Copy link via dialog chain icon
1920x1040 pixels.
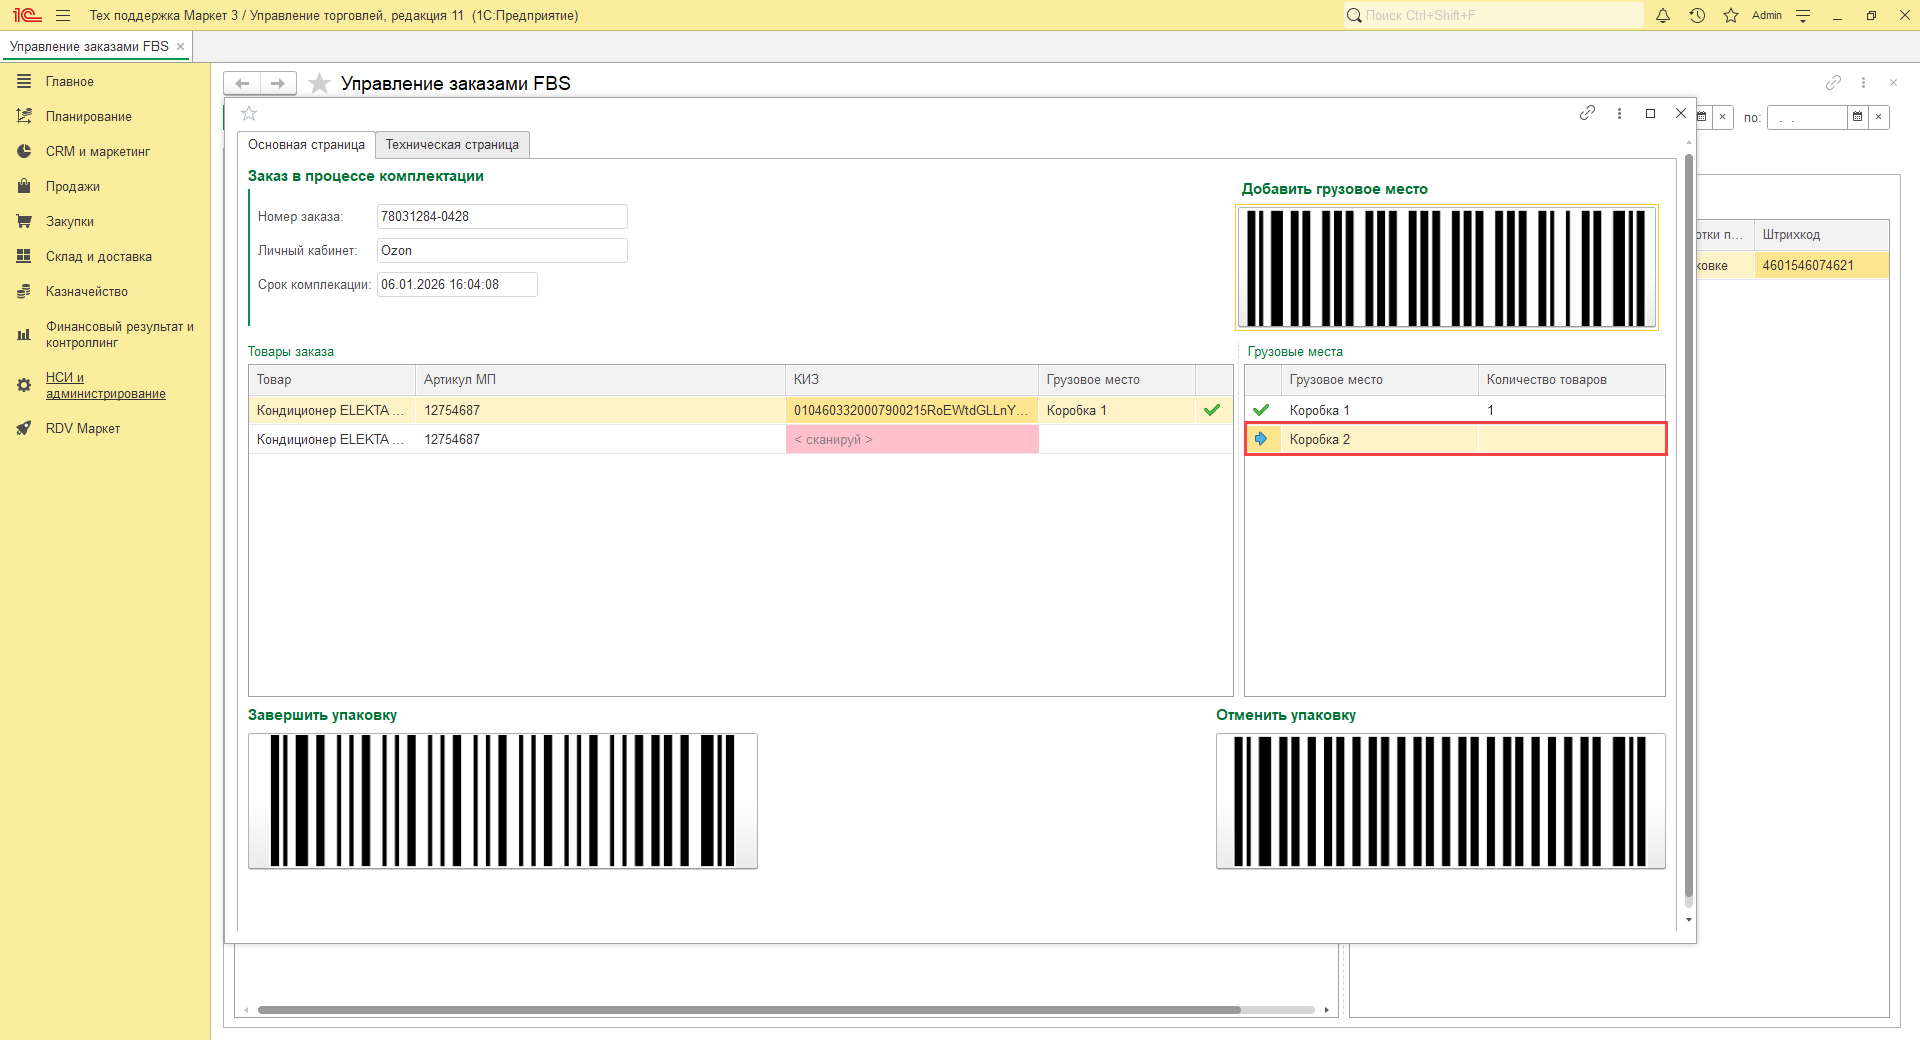point(1587,113)
